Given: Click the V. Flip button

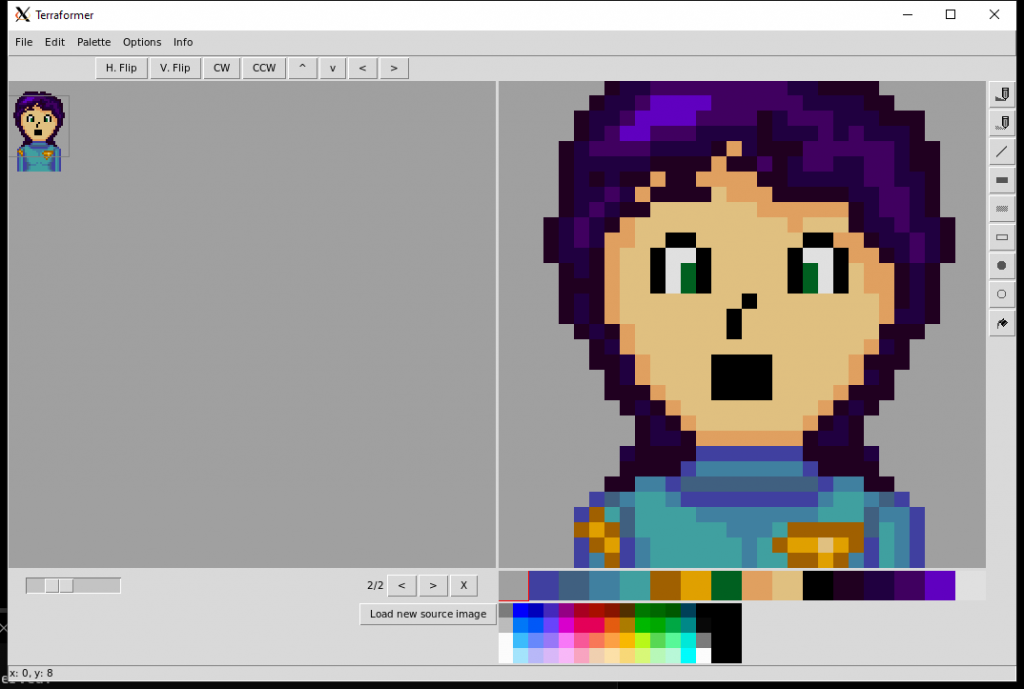Looking at the screenshot, I should (175, 68).
